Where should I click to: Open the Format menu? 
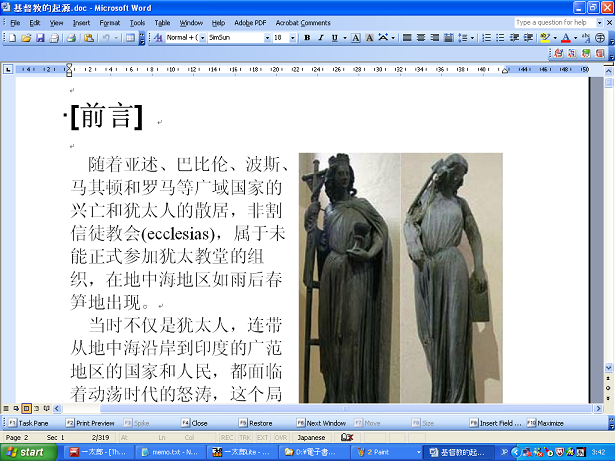click(110, 22)
